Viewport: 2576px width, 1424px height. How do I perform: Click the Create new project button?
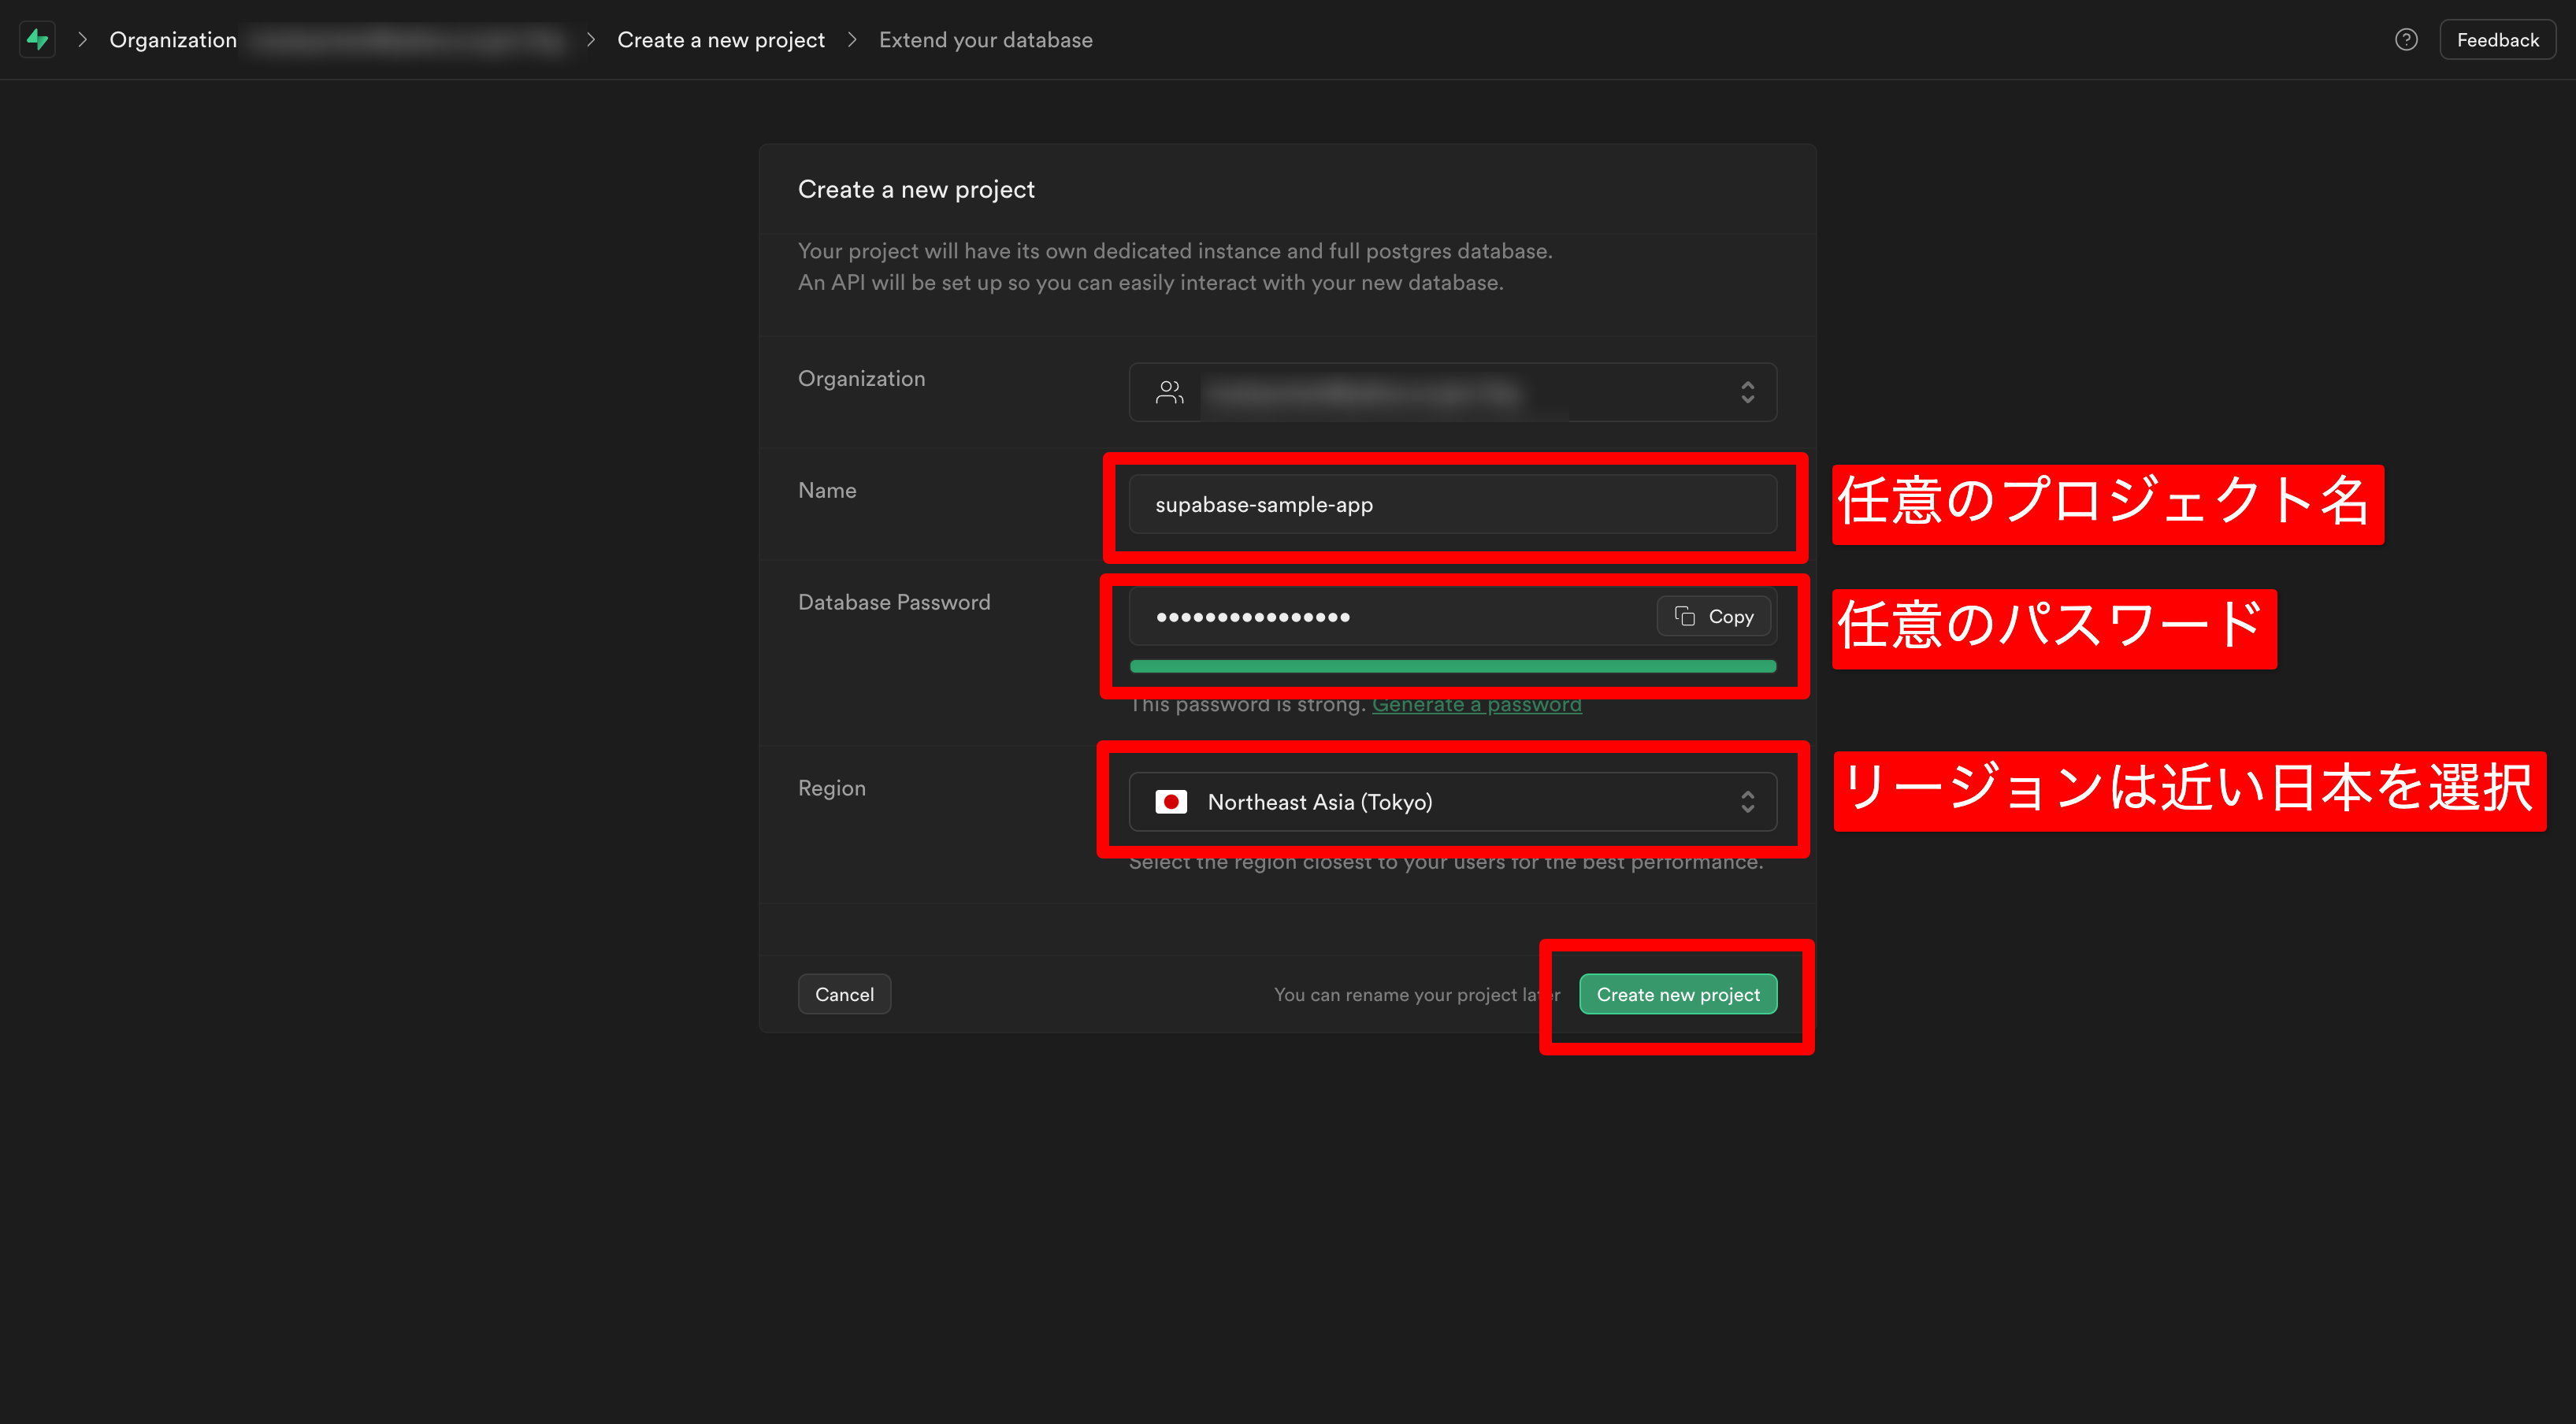coord(1678,994)
